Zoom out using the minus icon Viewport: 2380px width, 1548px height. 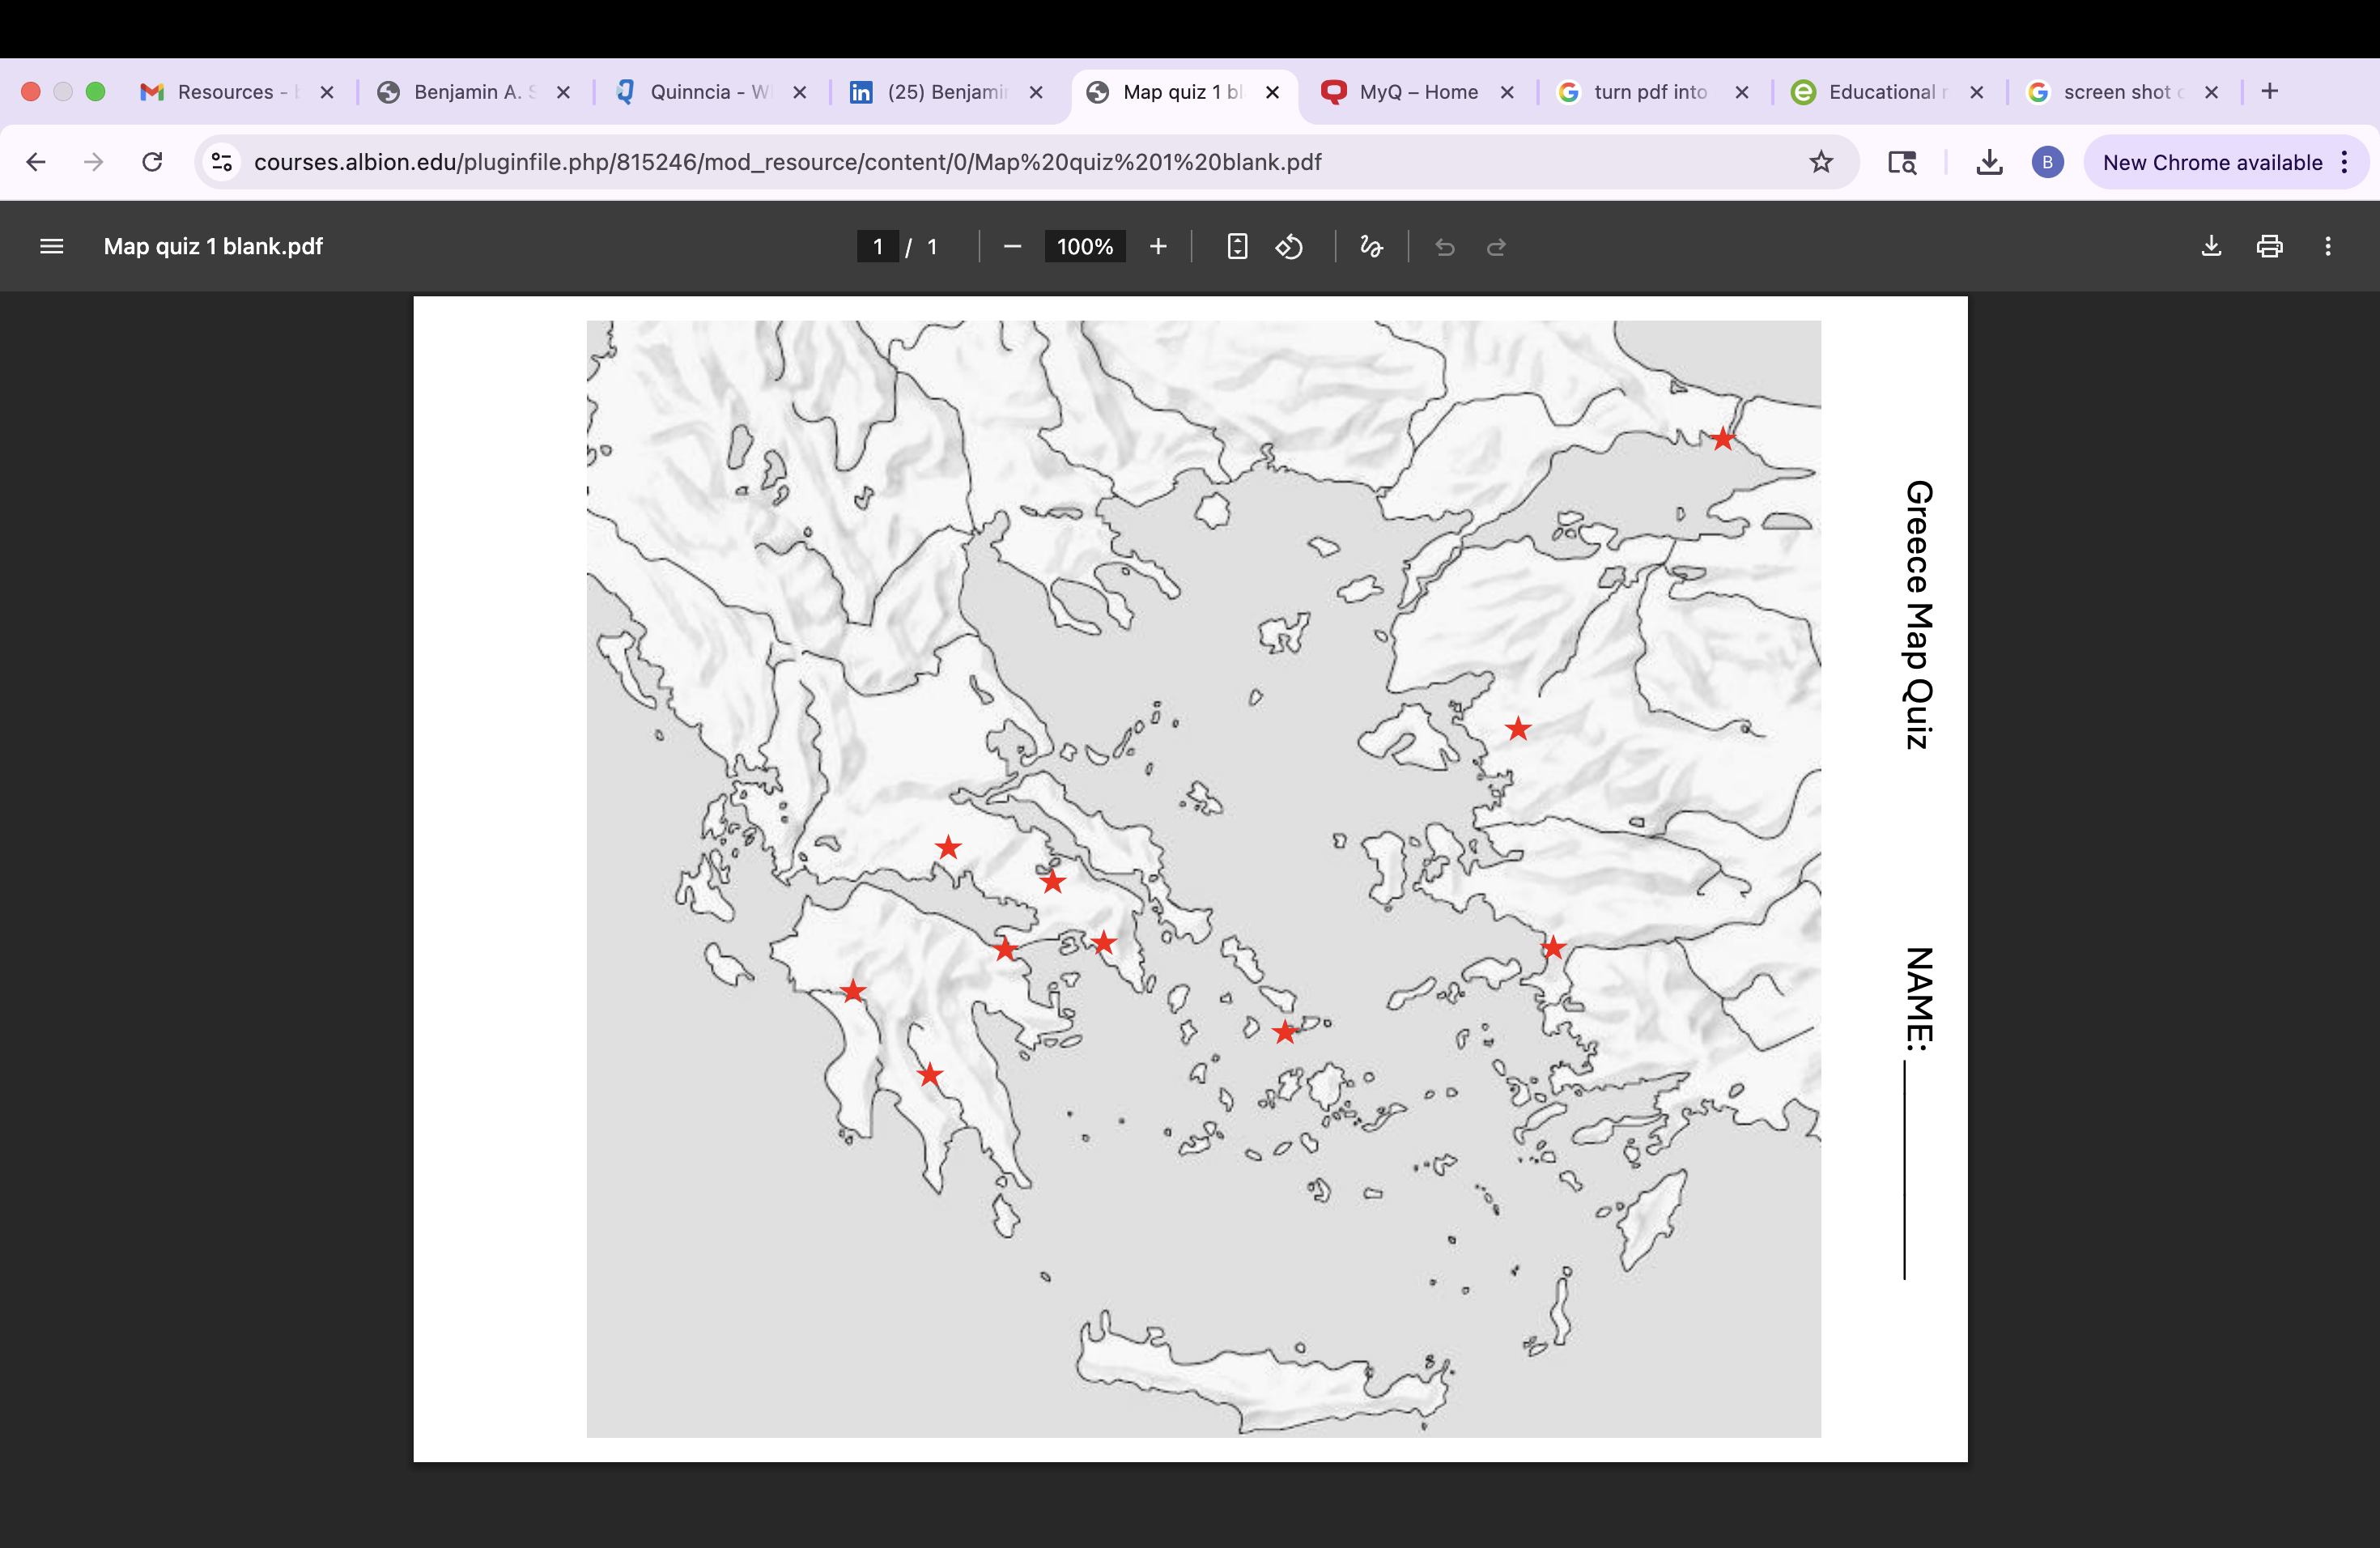click(1012, 246)
